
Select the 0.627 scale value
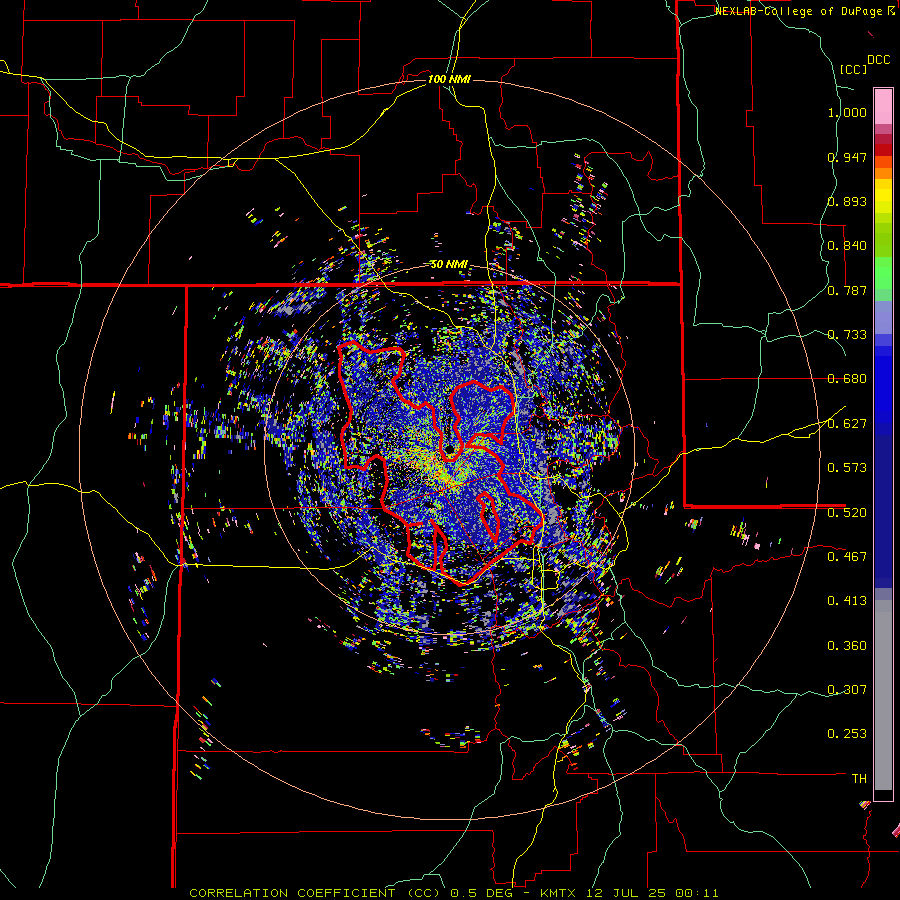847,424
